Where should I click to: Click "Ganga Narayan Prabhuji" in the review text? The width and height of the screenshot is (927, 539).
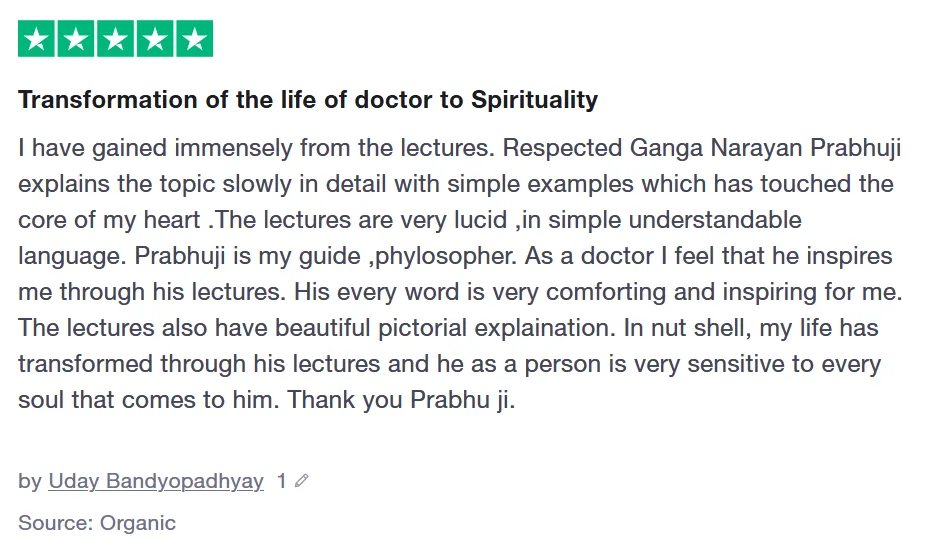coord(766,149)
